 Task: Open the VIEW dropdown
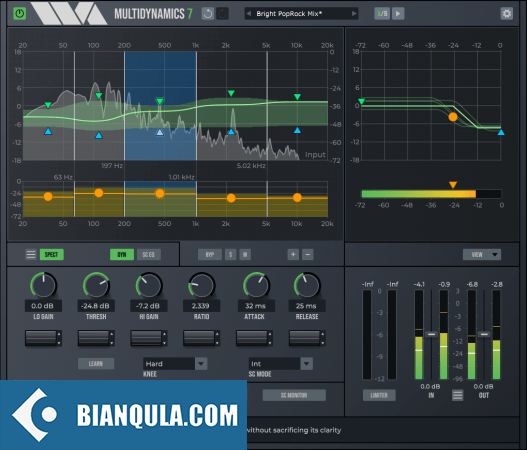click(482, 254)
